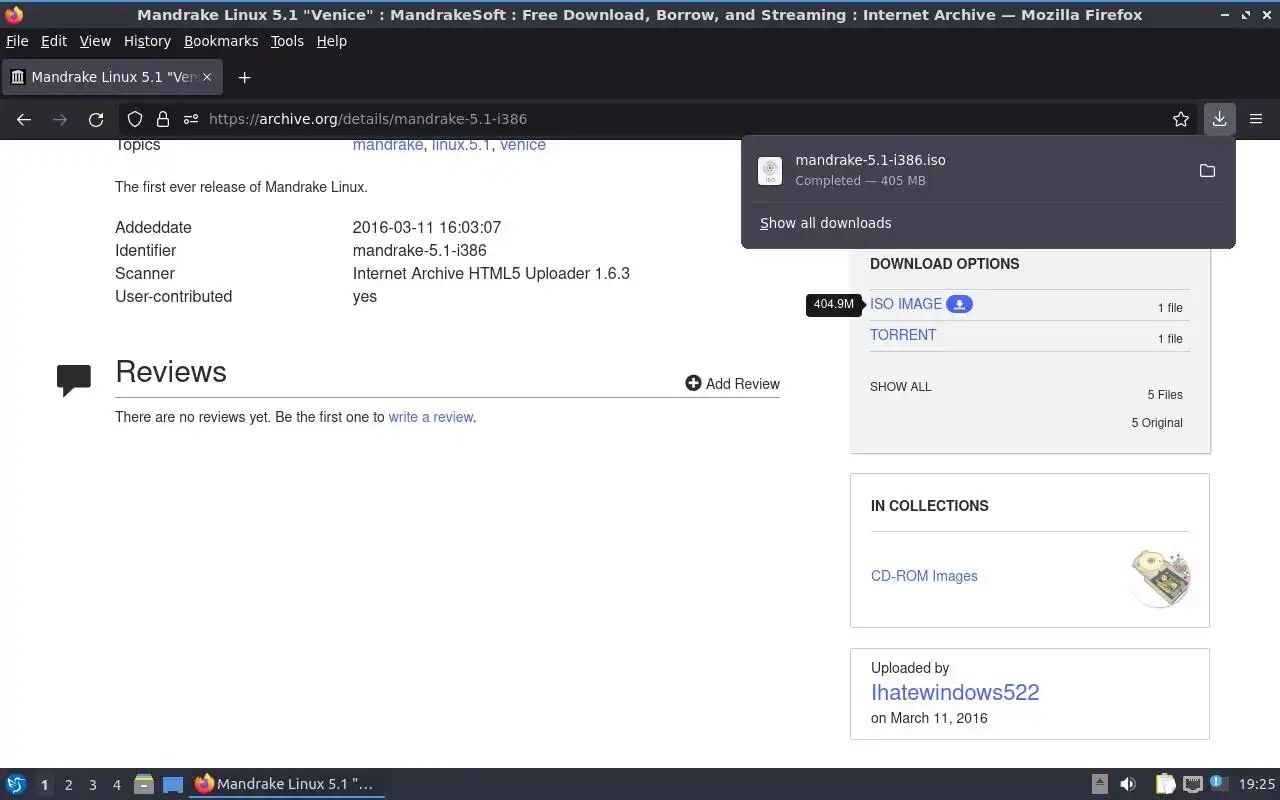Open the File menu
1280x800 pixels.
[17, 41]
